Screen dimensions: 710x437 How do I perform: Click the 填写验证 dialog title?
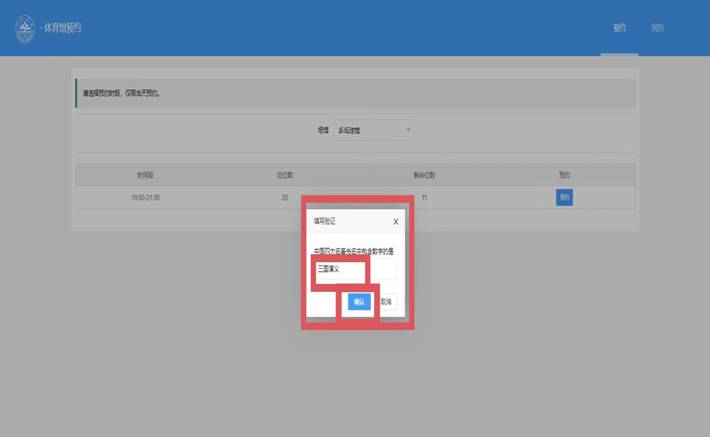pos(327,222)
